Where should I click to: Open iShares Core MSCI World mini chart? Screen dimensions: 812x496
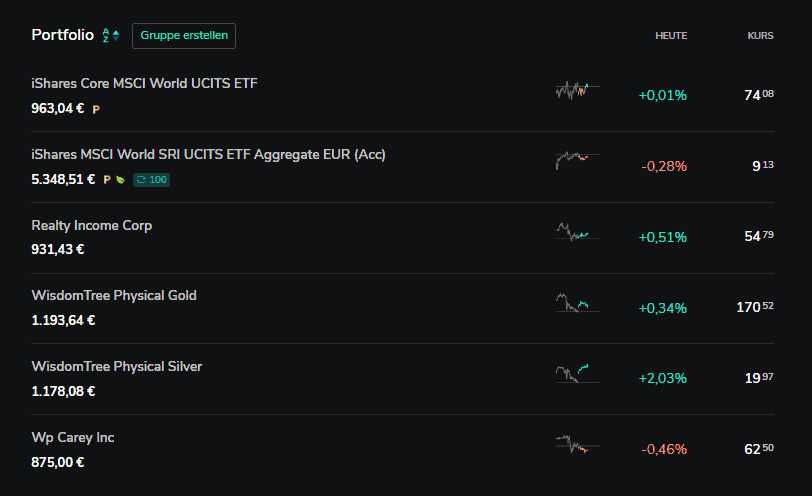(x=577, y=91)
